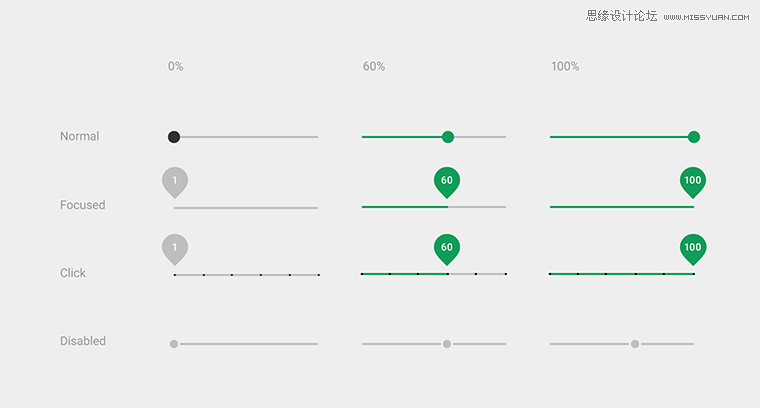Click the green 60 bubble in Click row
The width and height of the screenshot is (760, 408).
click(447, 250)
